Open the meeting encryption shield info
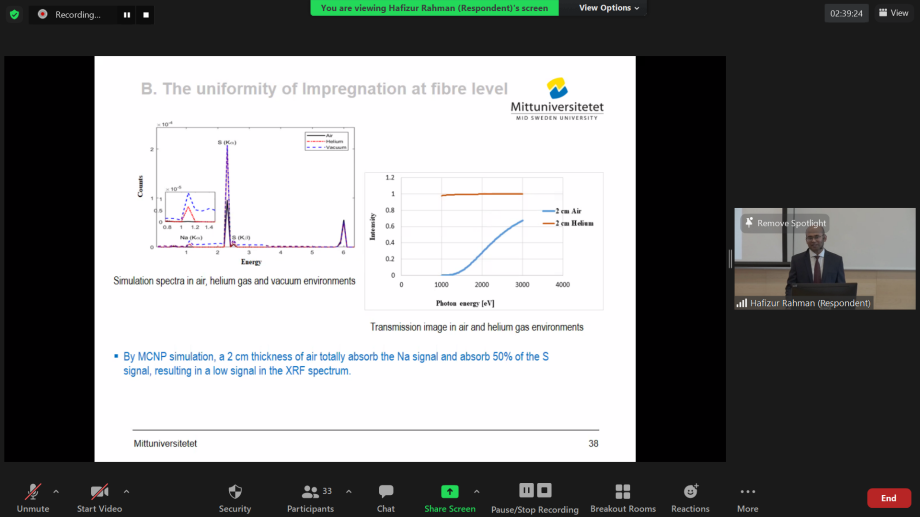Image resolution: width=920 pixels, height=517 pixels. [x=14, y=14]
